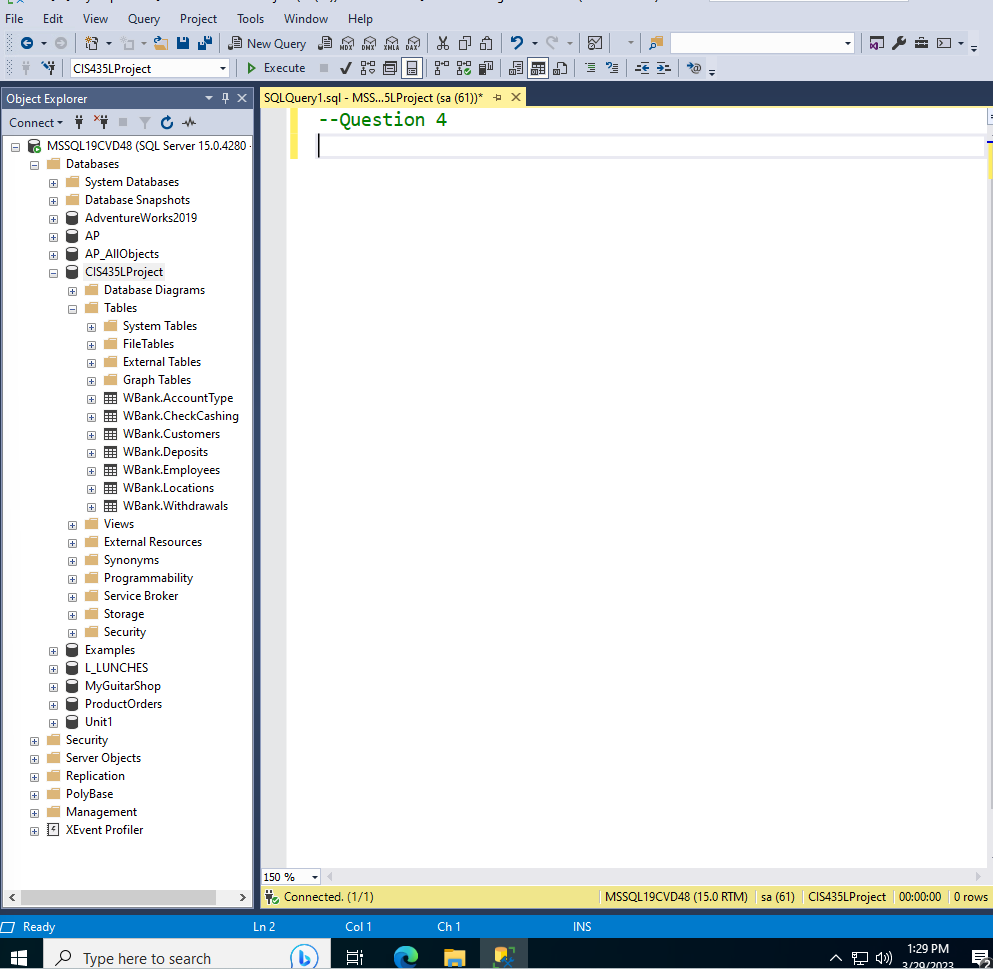Click the MDX query icon
This screenshot has width=993, height=969.
click(x=347, y=43)
